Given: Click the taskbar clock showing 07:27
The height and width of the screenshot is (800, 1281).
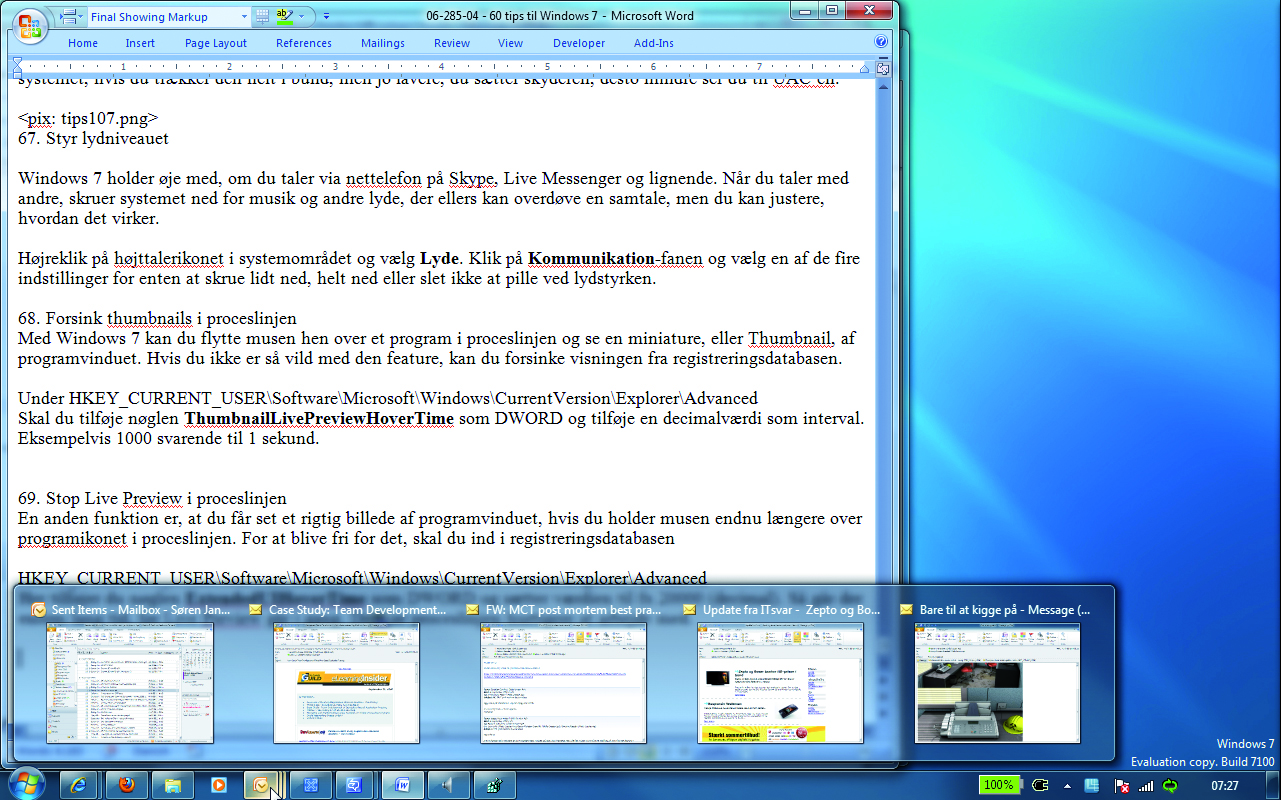Looking at the screenshot, I should (1224, 785).
